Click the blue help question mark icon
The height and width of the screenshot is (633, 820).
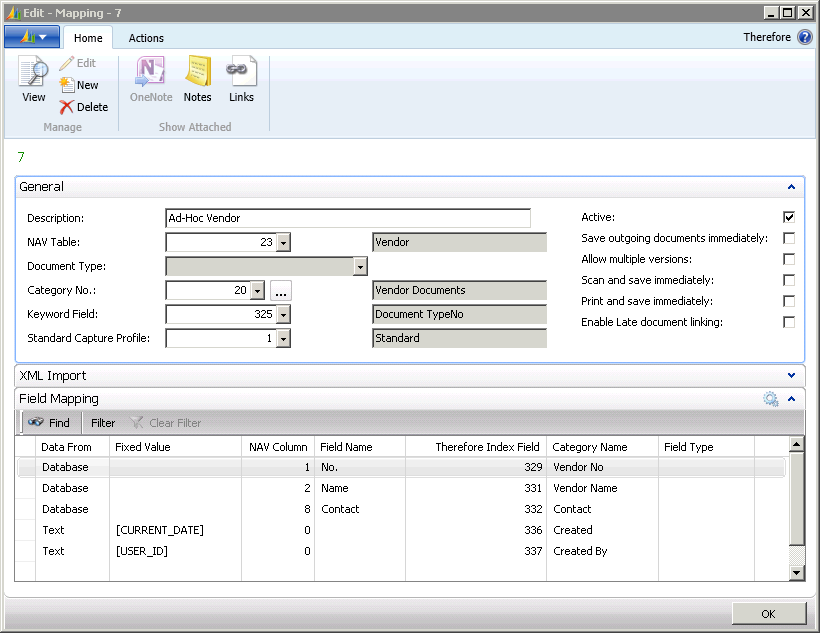[804, 37]
